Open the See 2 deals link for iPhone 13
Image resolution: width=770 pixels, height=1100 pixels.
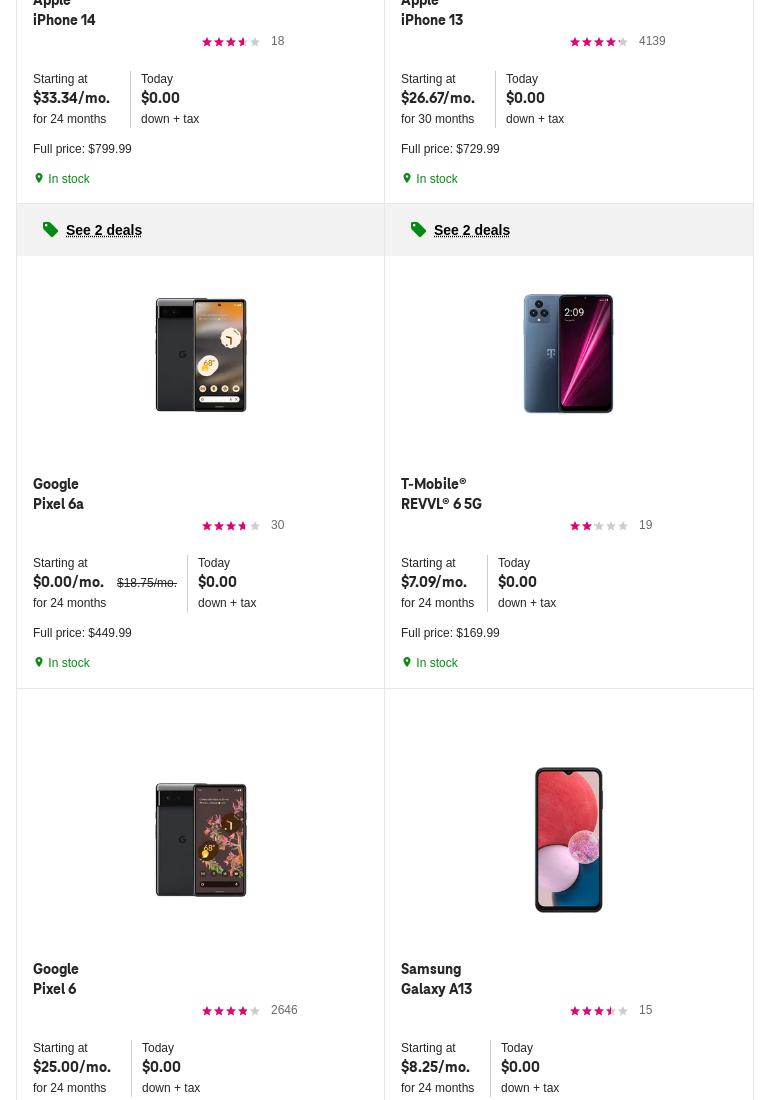[472, 230]
